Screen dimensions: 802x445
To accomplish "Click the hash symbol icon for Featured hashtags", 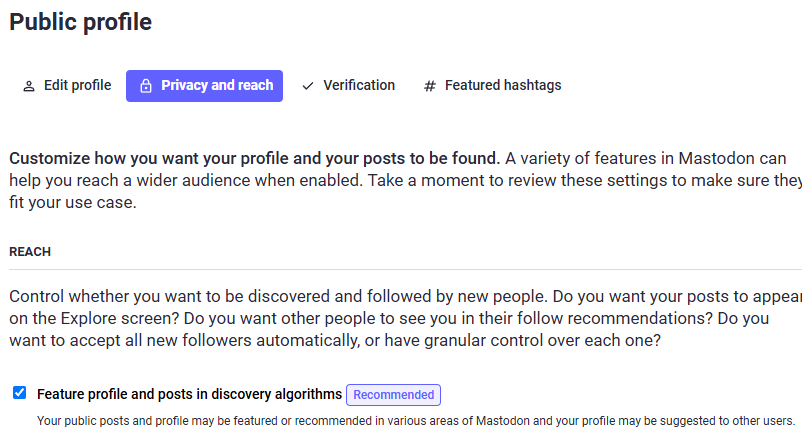I will (x=430, y=86).
